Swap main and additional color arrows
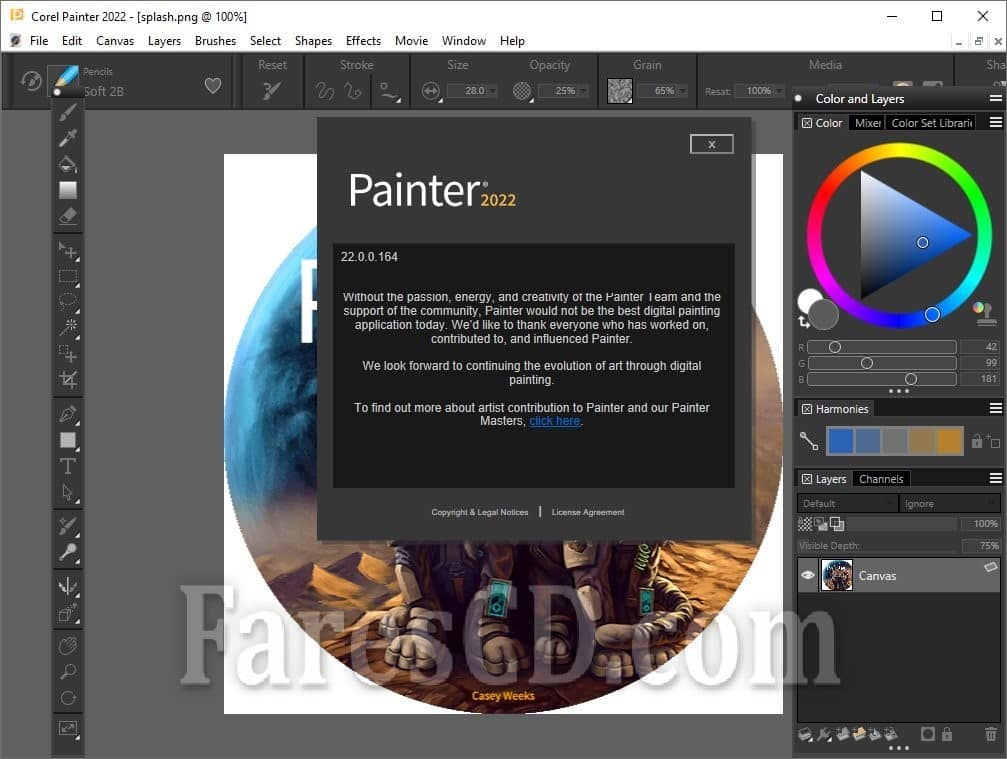Viewport: 1007px width, 759px height. [x=803, y=322]
